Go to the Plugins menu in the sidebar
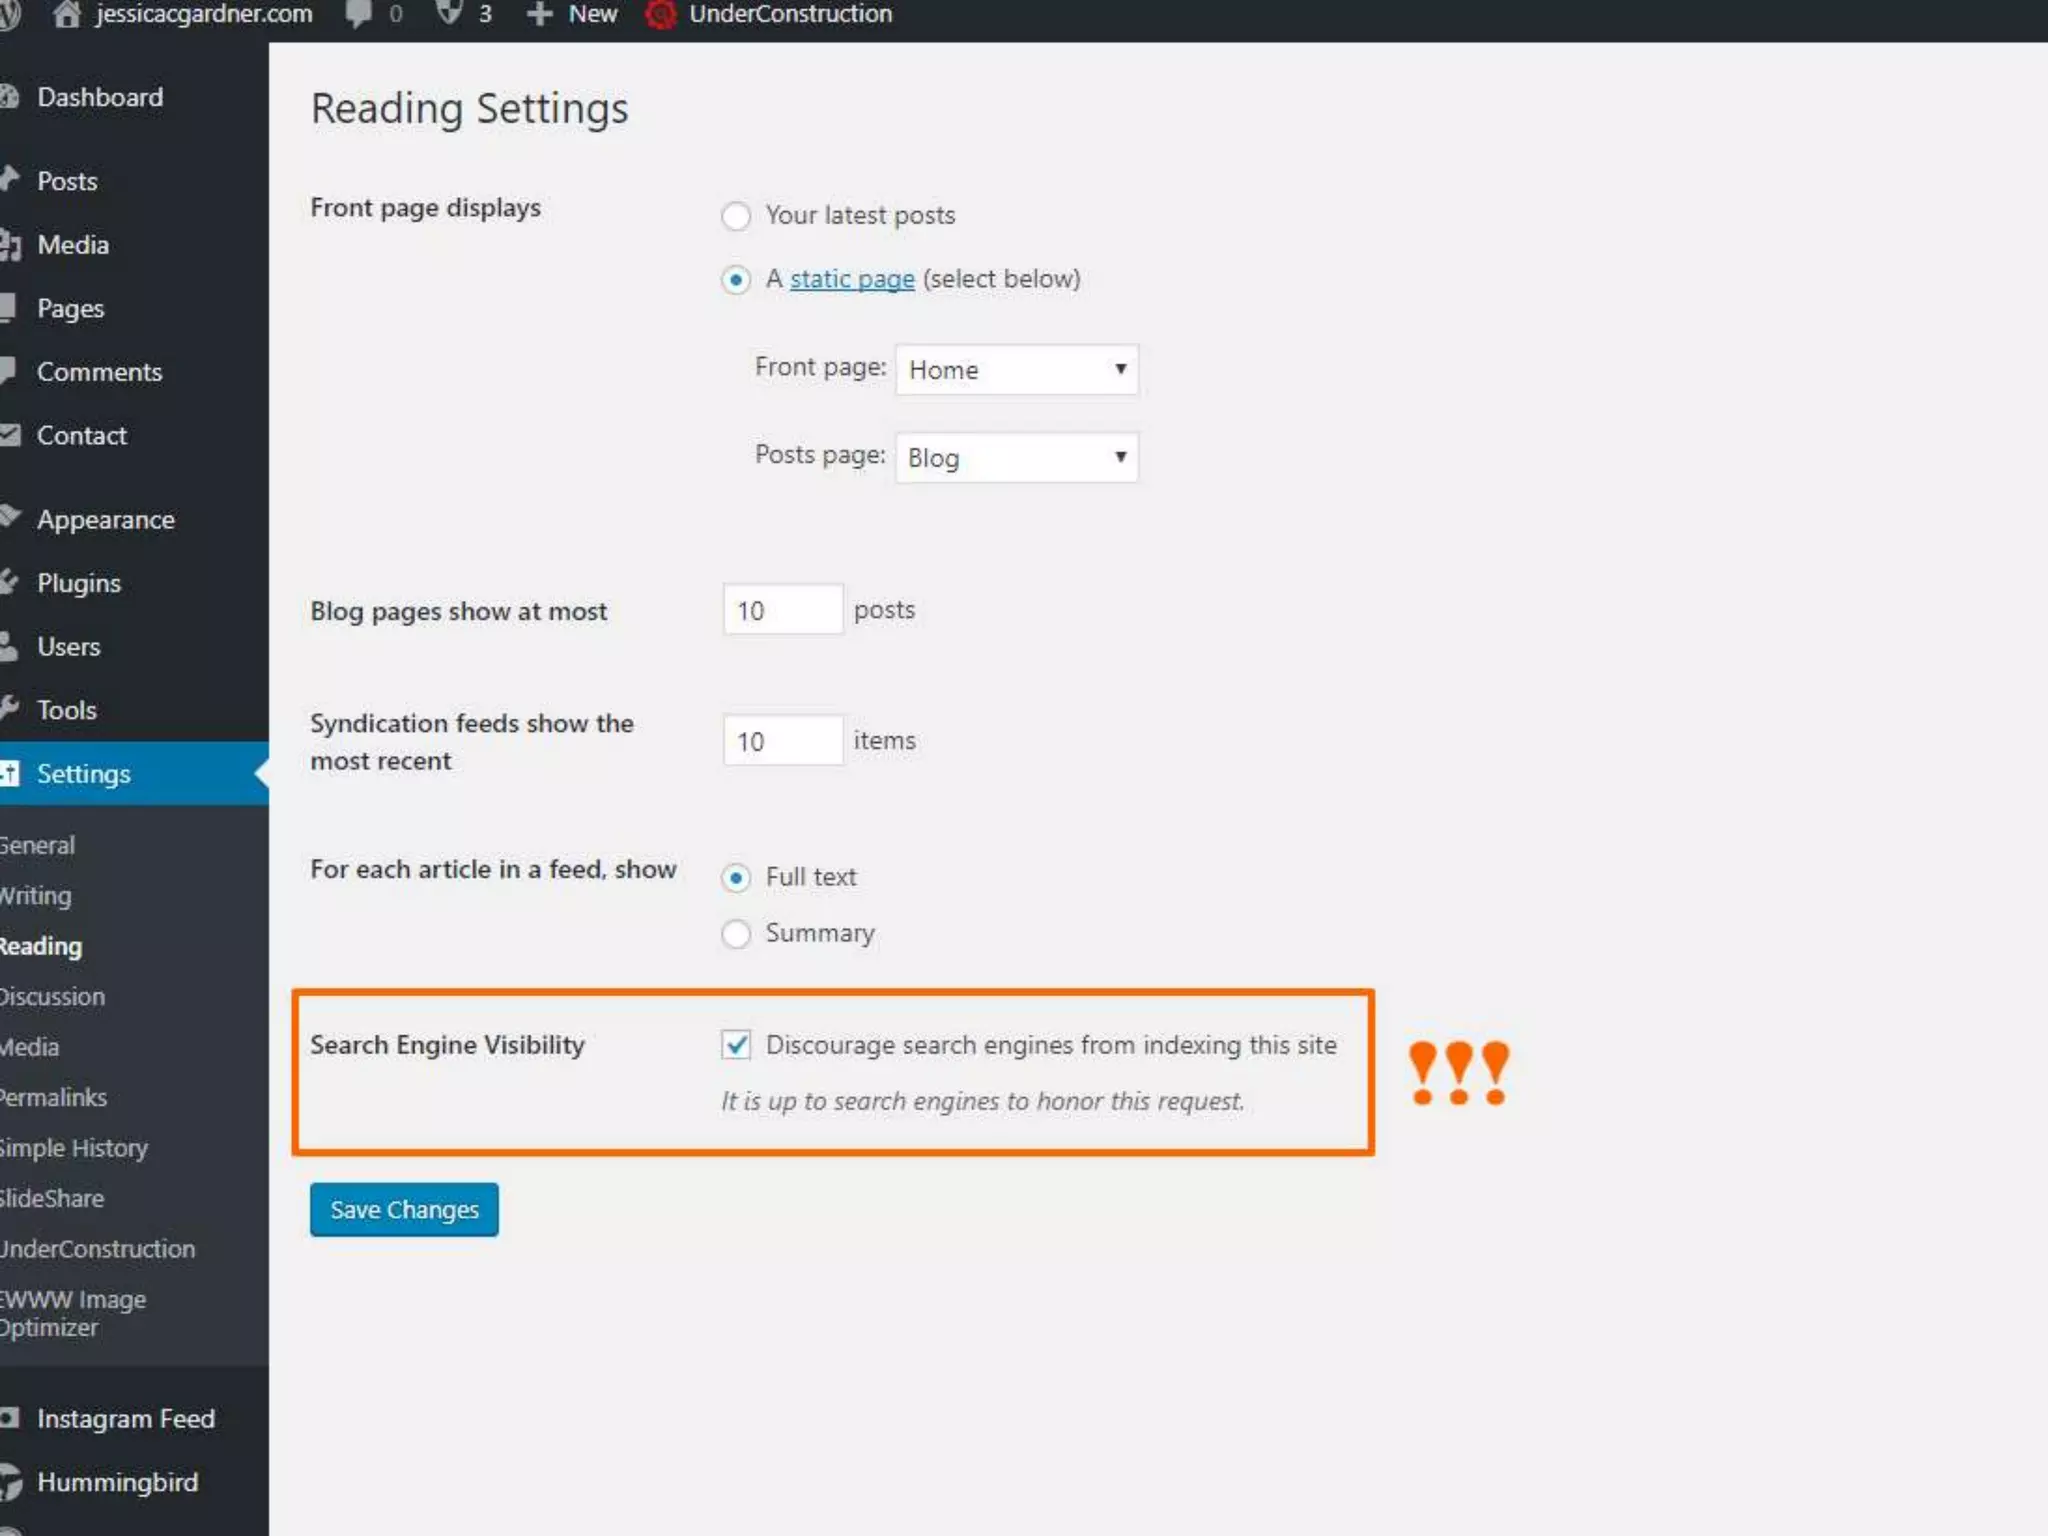This screenshot has width=2048, height=1536. coord(78,583)
